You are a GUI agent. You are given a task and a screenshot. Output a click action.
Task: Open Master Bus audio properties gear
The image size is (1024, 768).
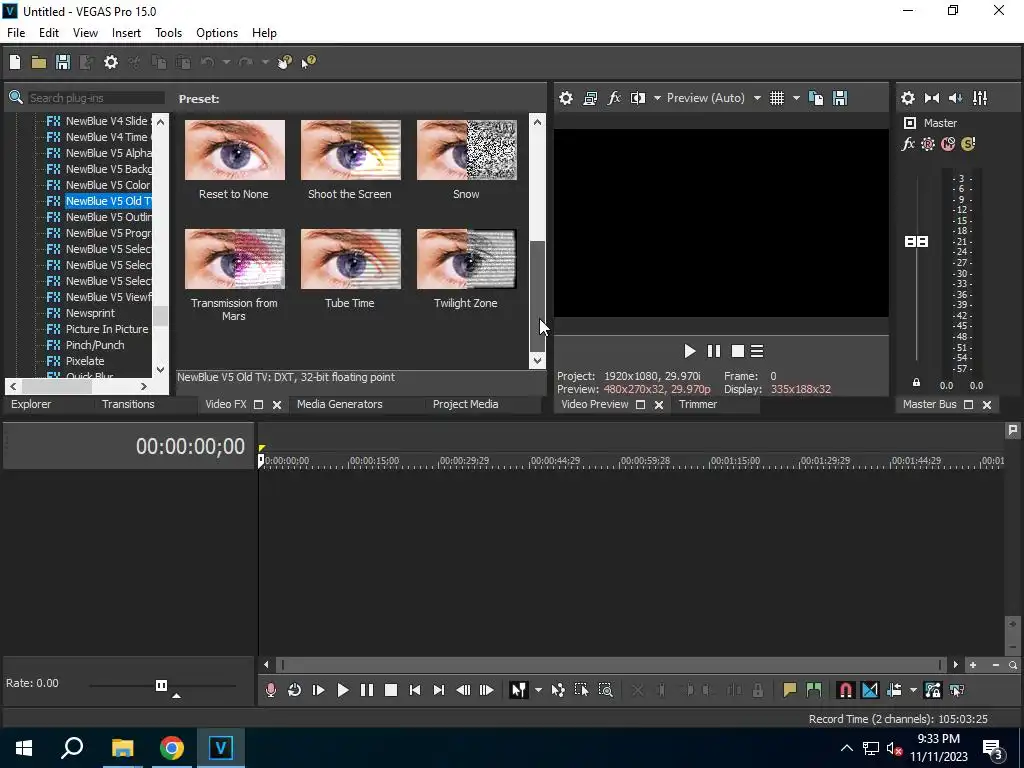tap(908, 98)
